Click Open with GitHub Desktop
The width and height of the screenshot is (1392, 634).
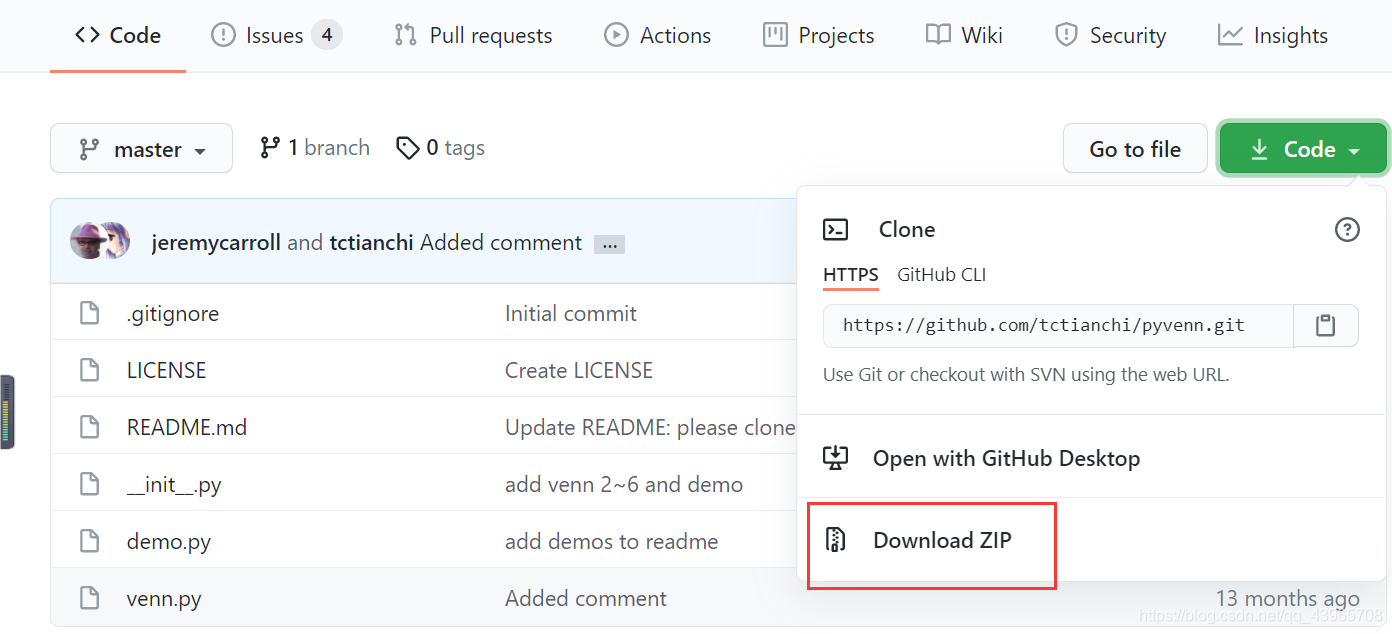click(x=1089, y=458)
